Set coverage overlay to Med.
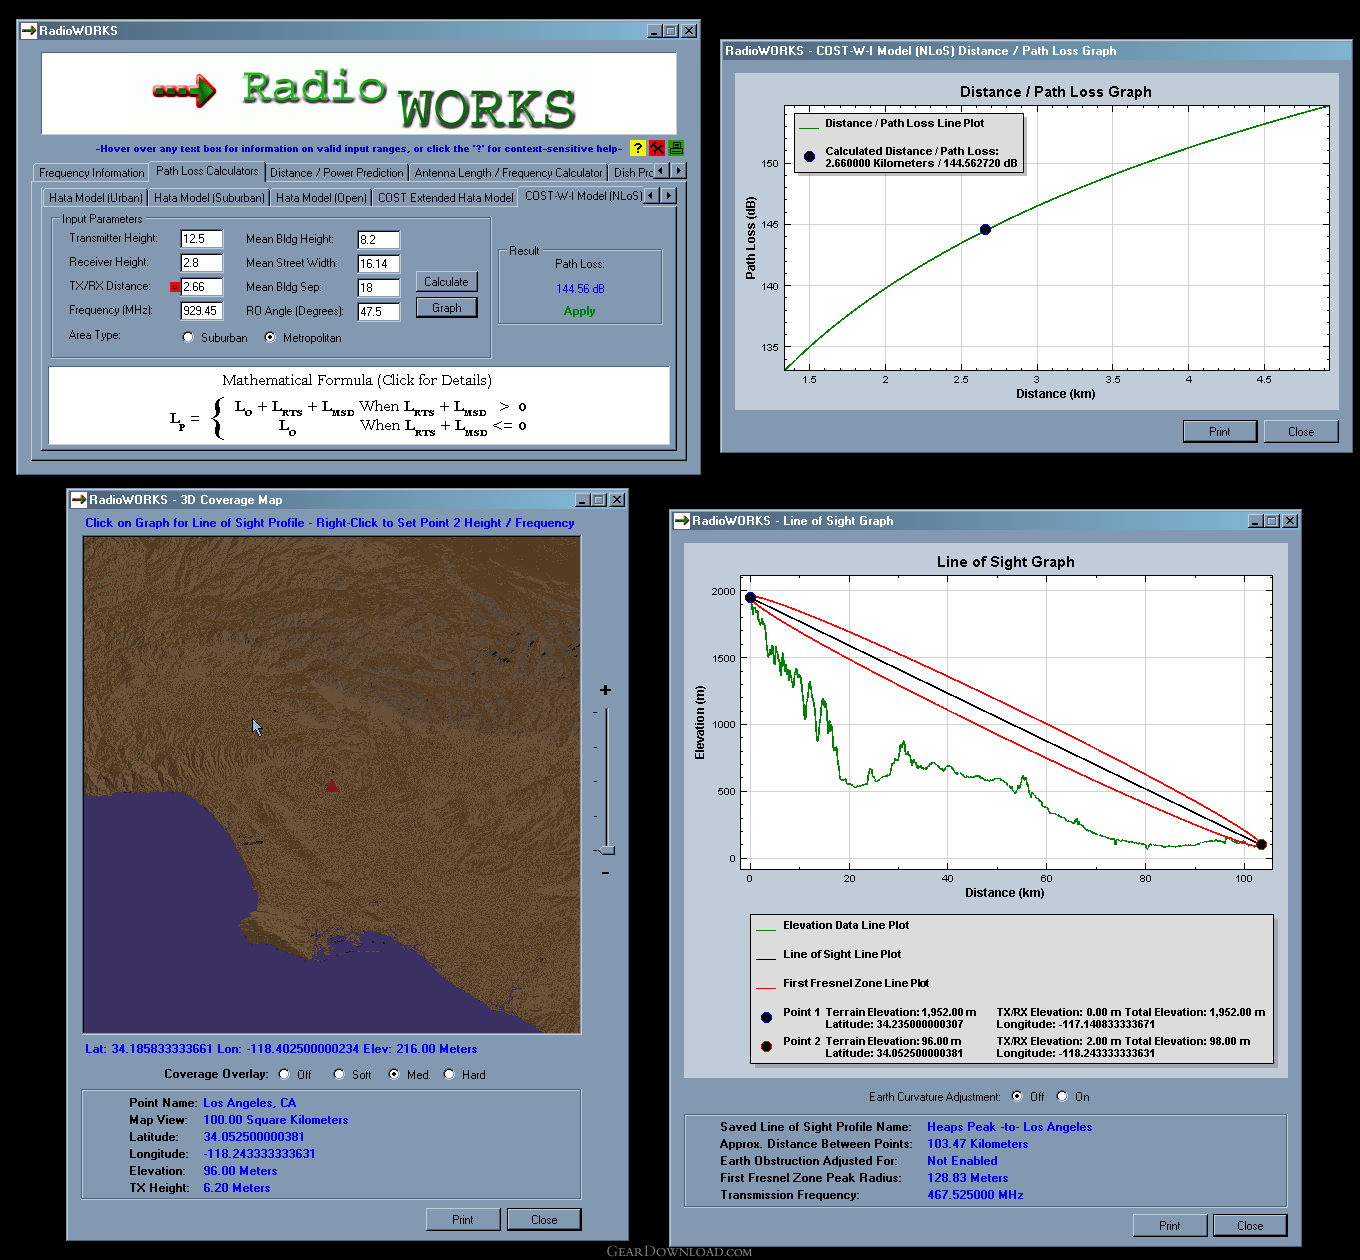The height and width of the screenshot is (1260, 1360). pyautogui.click(x=394, y=1074)
